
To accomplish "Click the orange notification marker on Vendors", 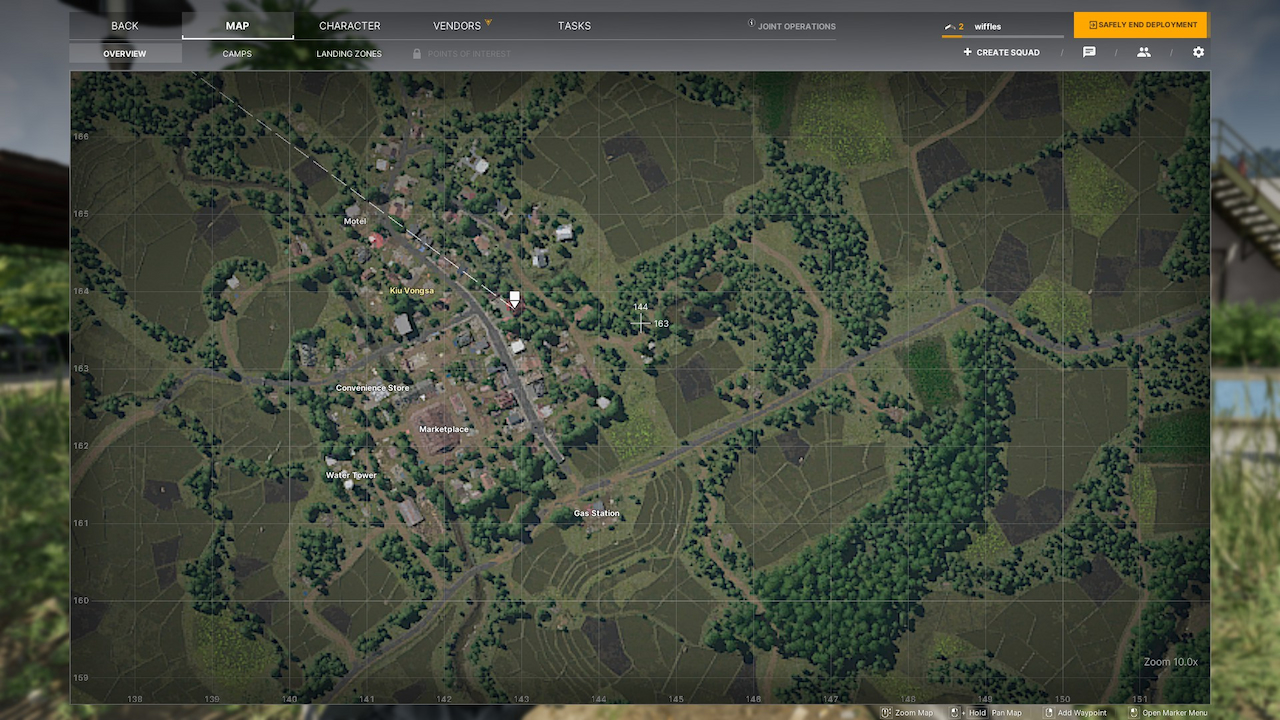I will pos(489,22).
